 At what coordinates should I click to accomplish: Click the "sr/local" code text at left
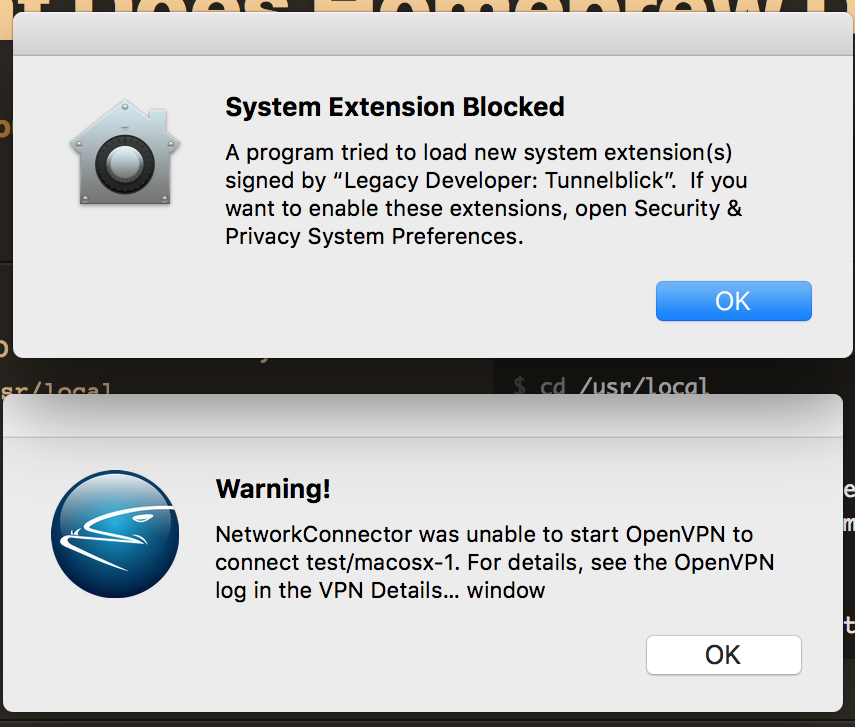(56, 388)
